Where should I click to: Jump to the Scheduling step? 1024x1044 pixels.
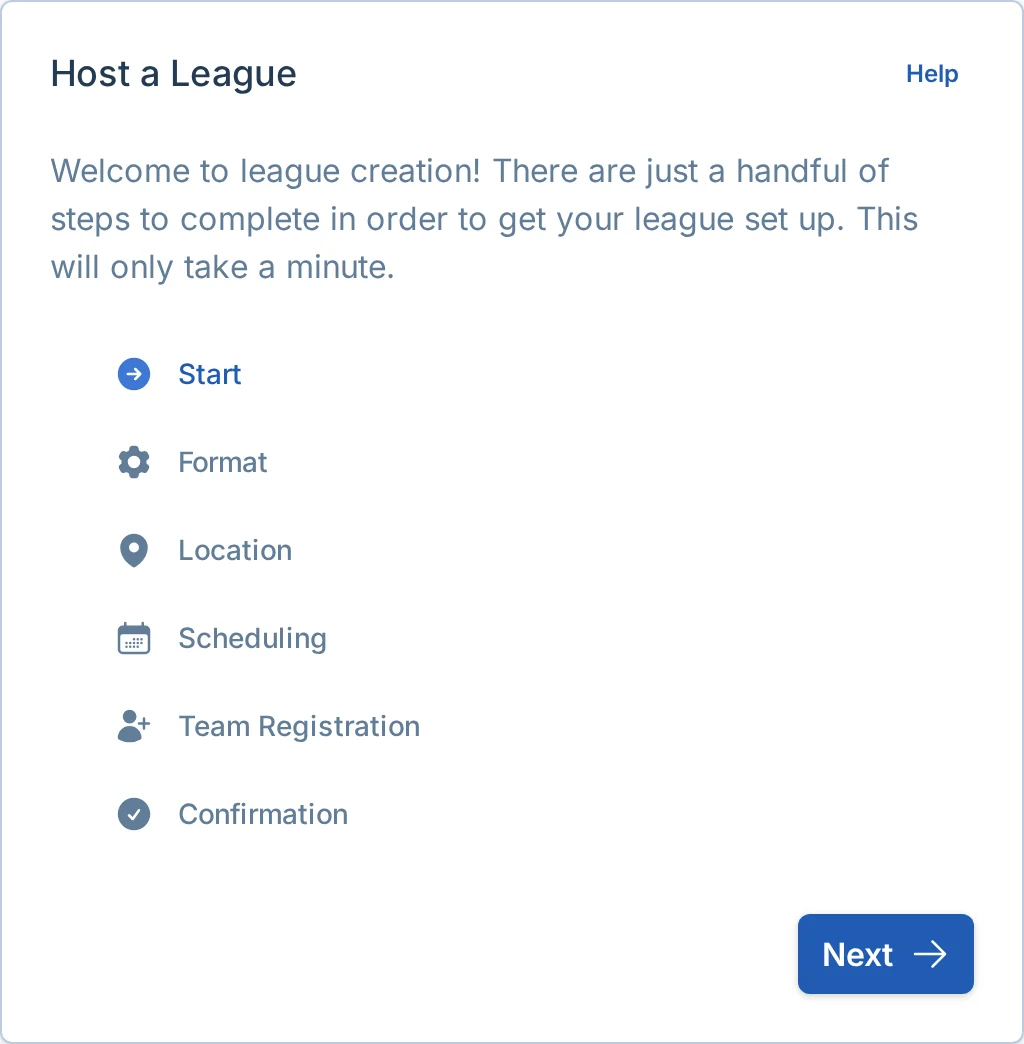252,638
